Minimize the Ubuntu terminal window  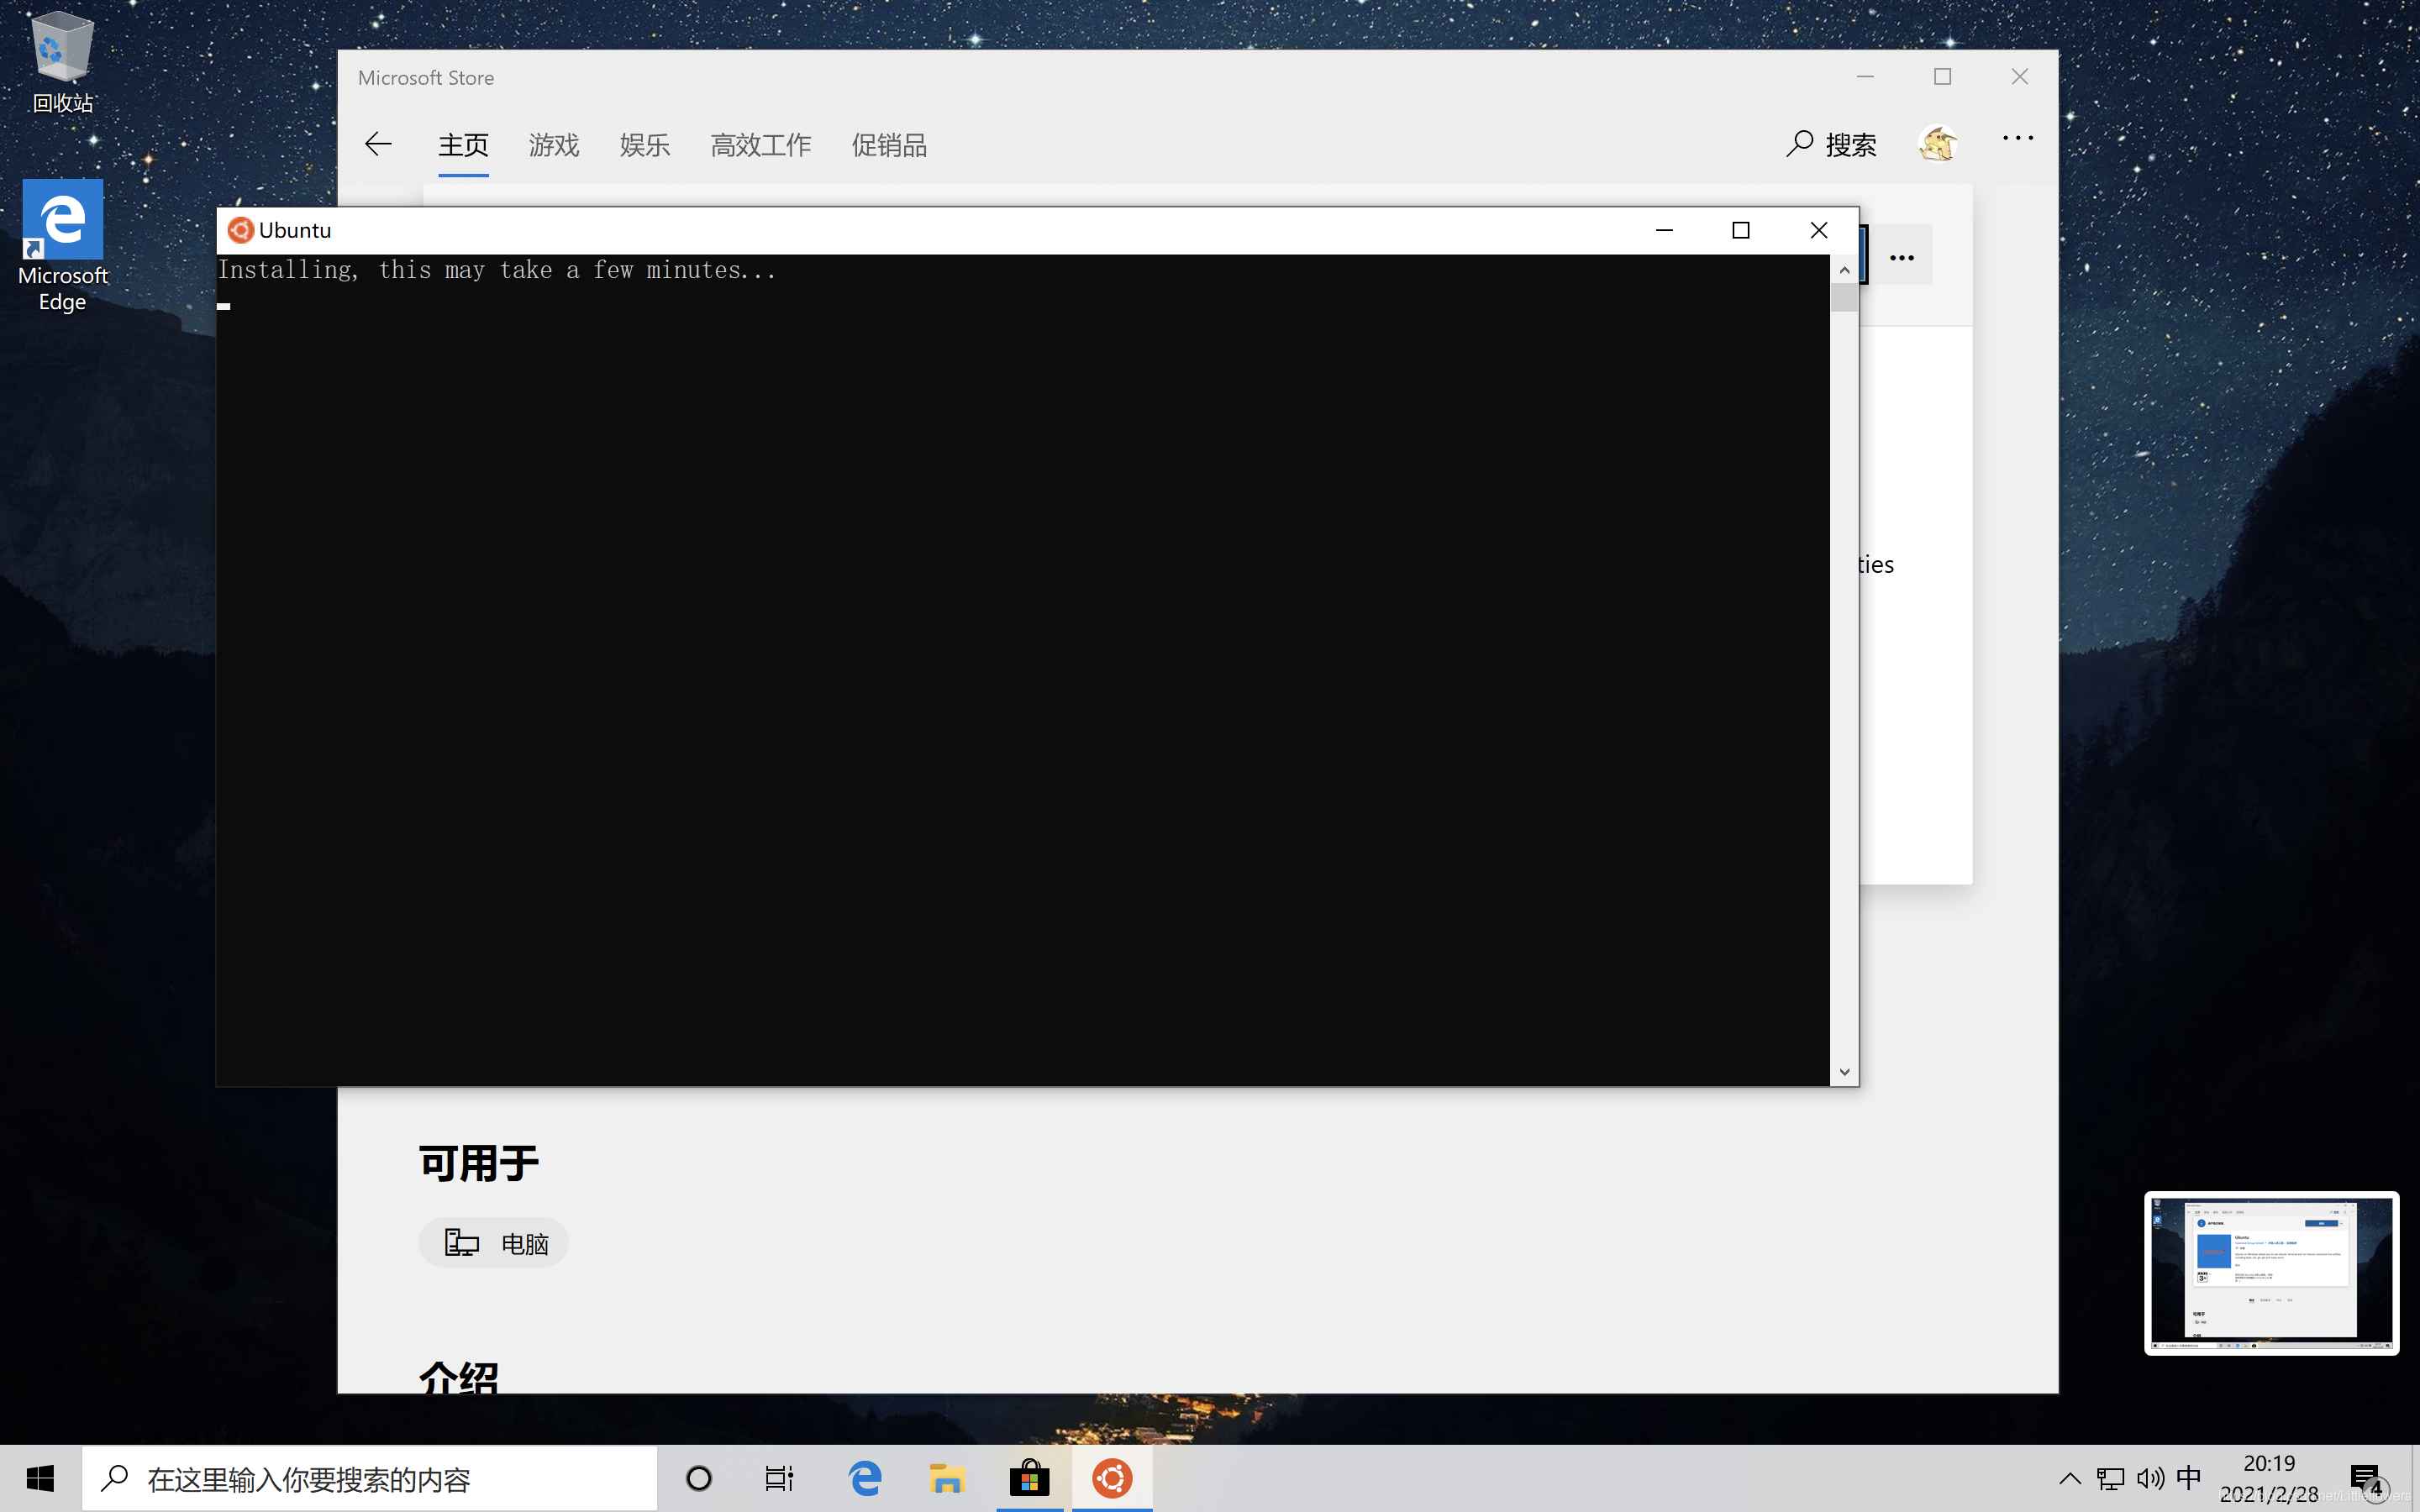[1665, 230]
